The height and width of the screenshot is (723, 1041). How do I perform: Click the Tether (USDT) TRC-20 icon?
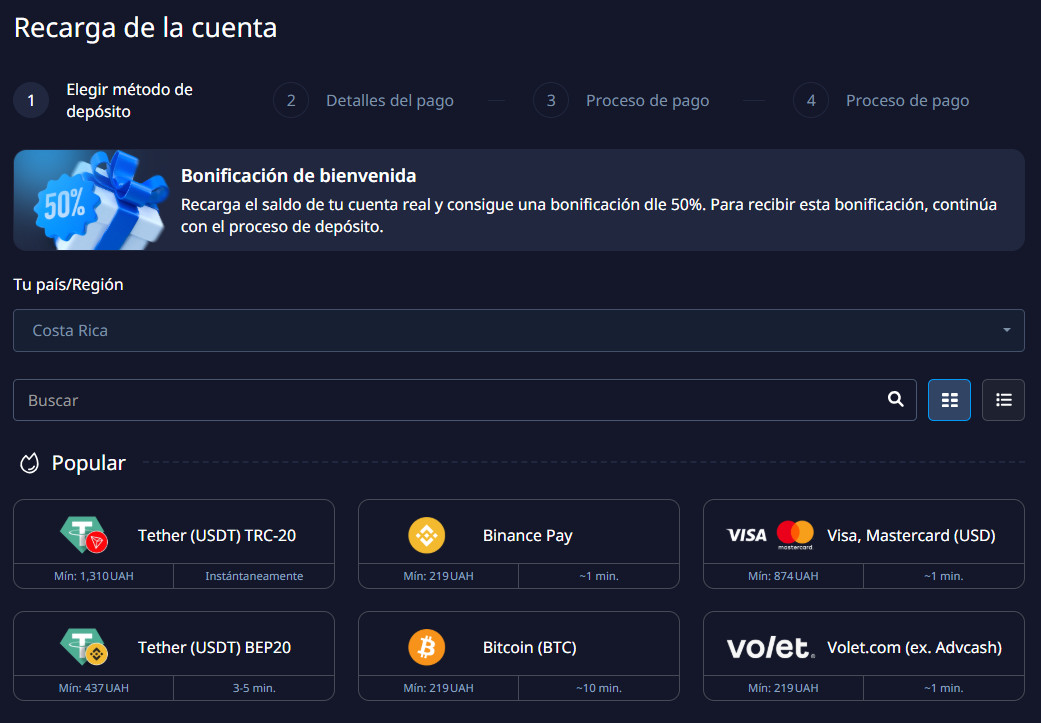tap(84, 535)
